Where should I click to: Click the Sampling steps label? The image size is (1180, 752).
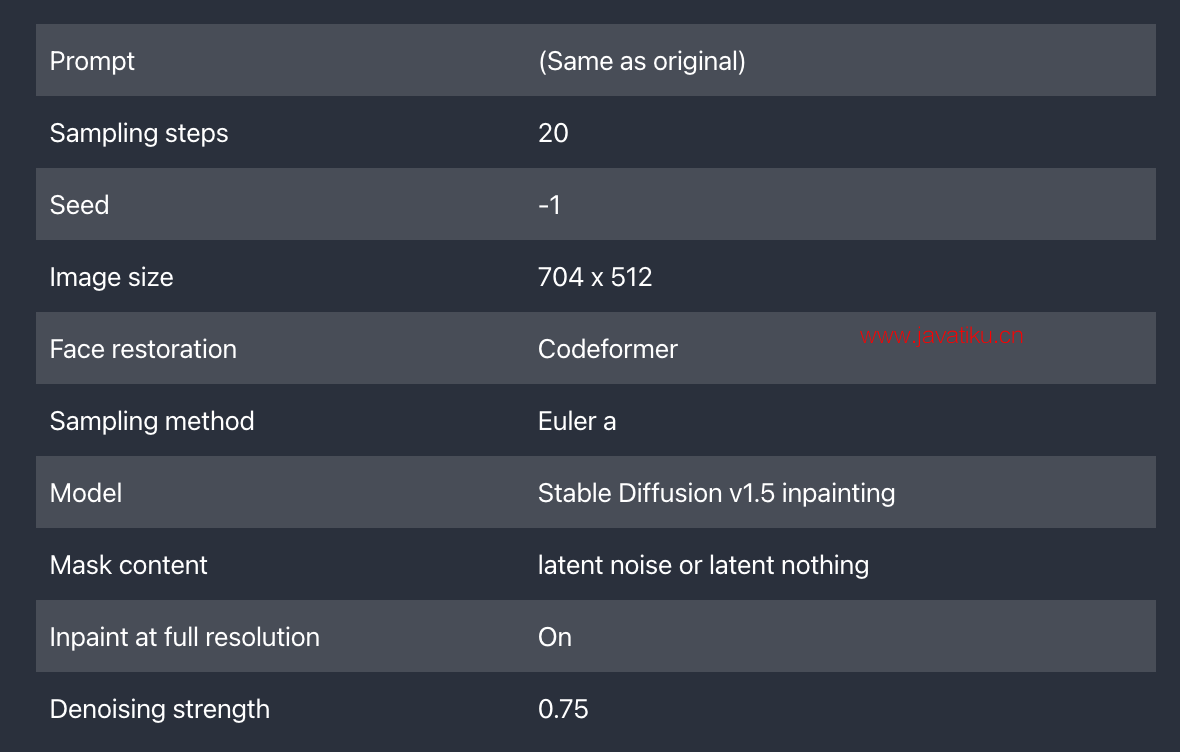tap(138, 133)
